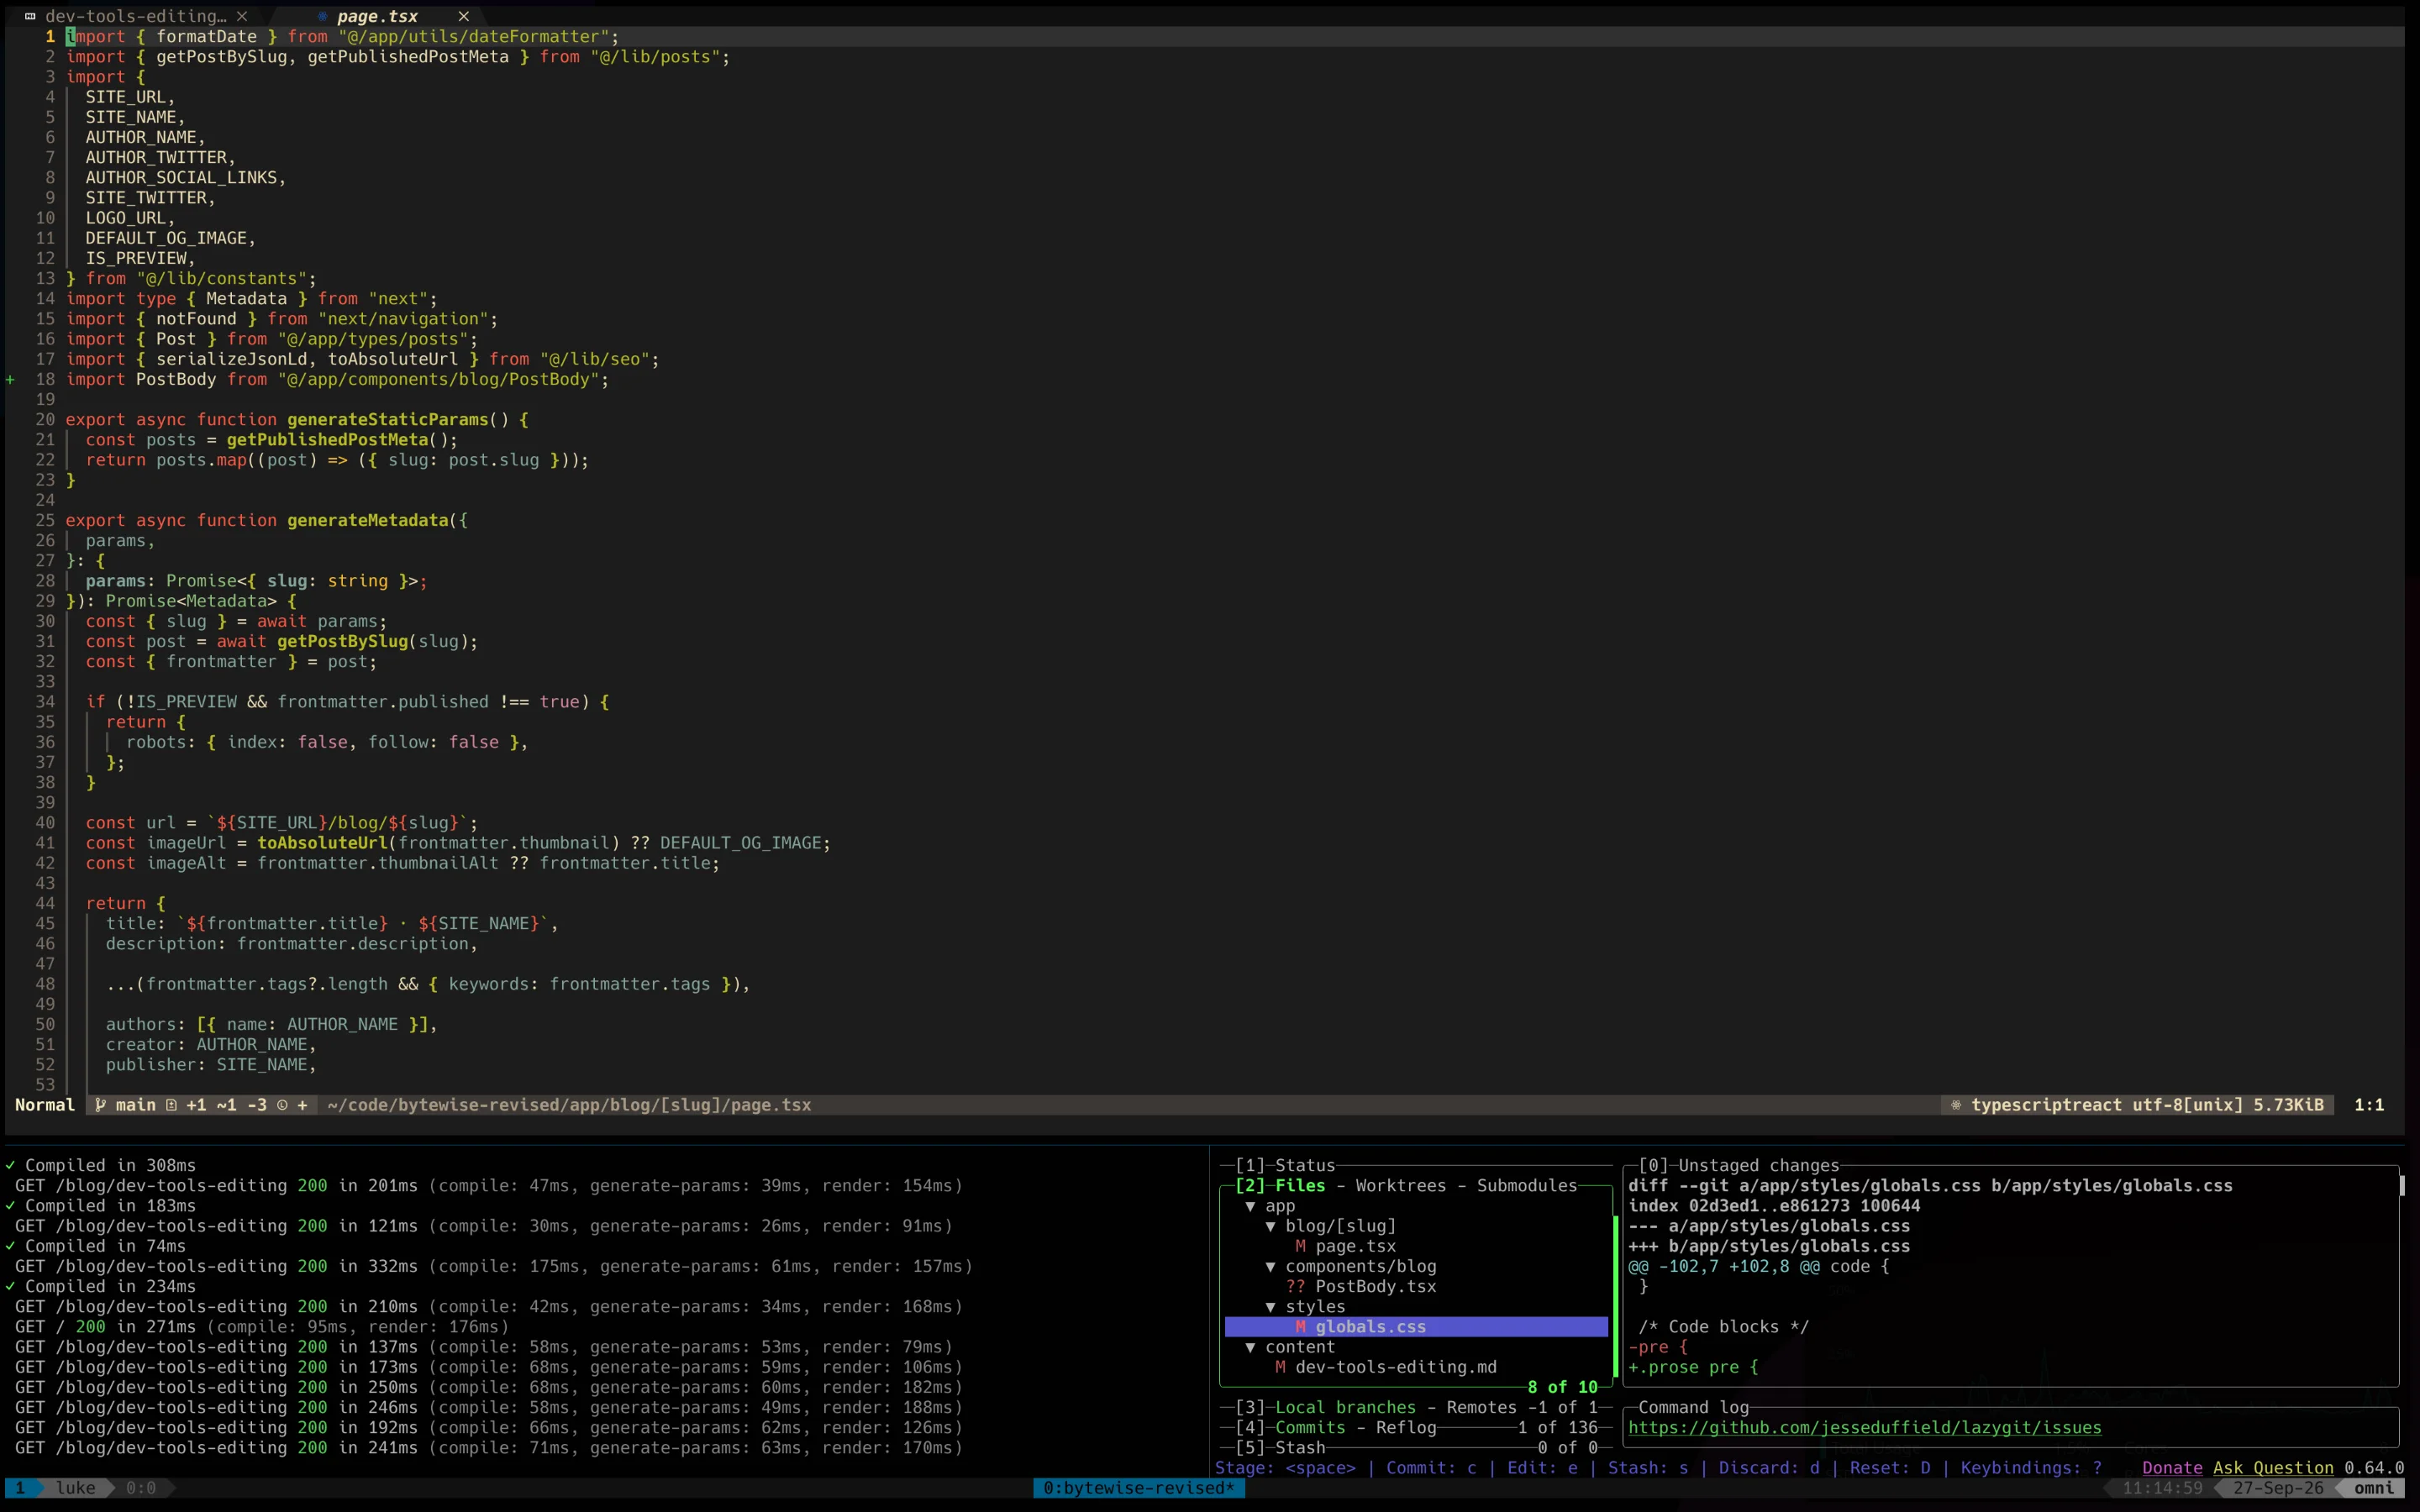Select the tmux window 0:bytewise-revised
Viewport: 2420px width, 1512px height.
tap(1138, 1488)
